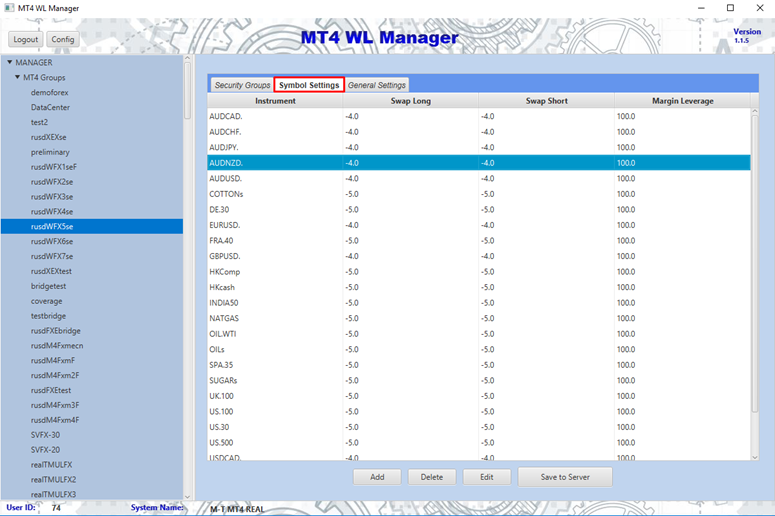Select the OIL.WTI instrument row

click(x=479, y=334)
